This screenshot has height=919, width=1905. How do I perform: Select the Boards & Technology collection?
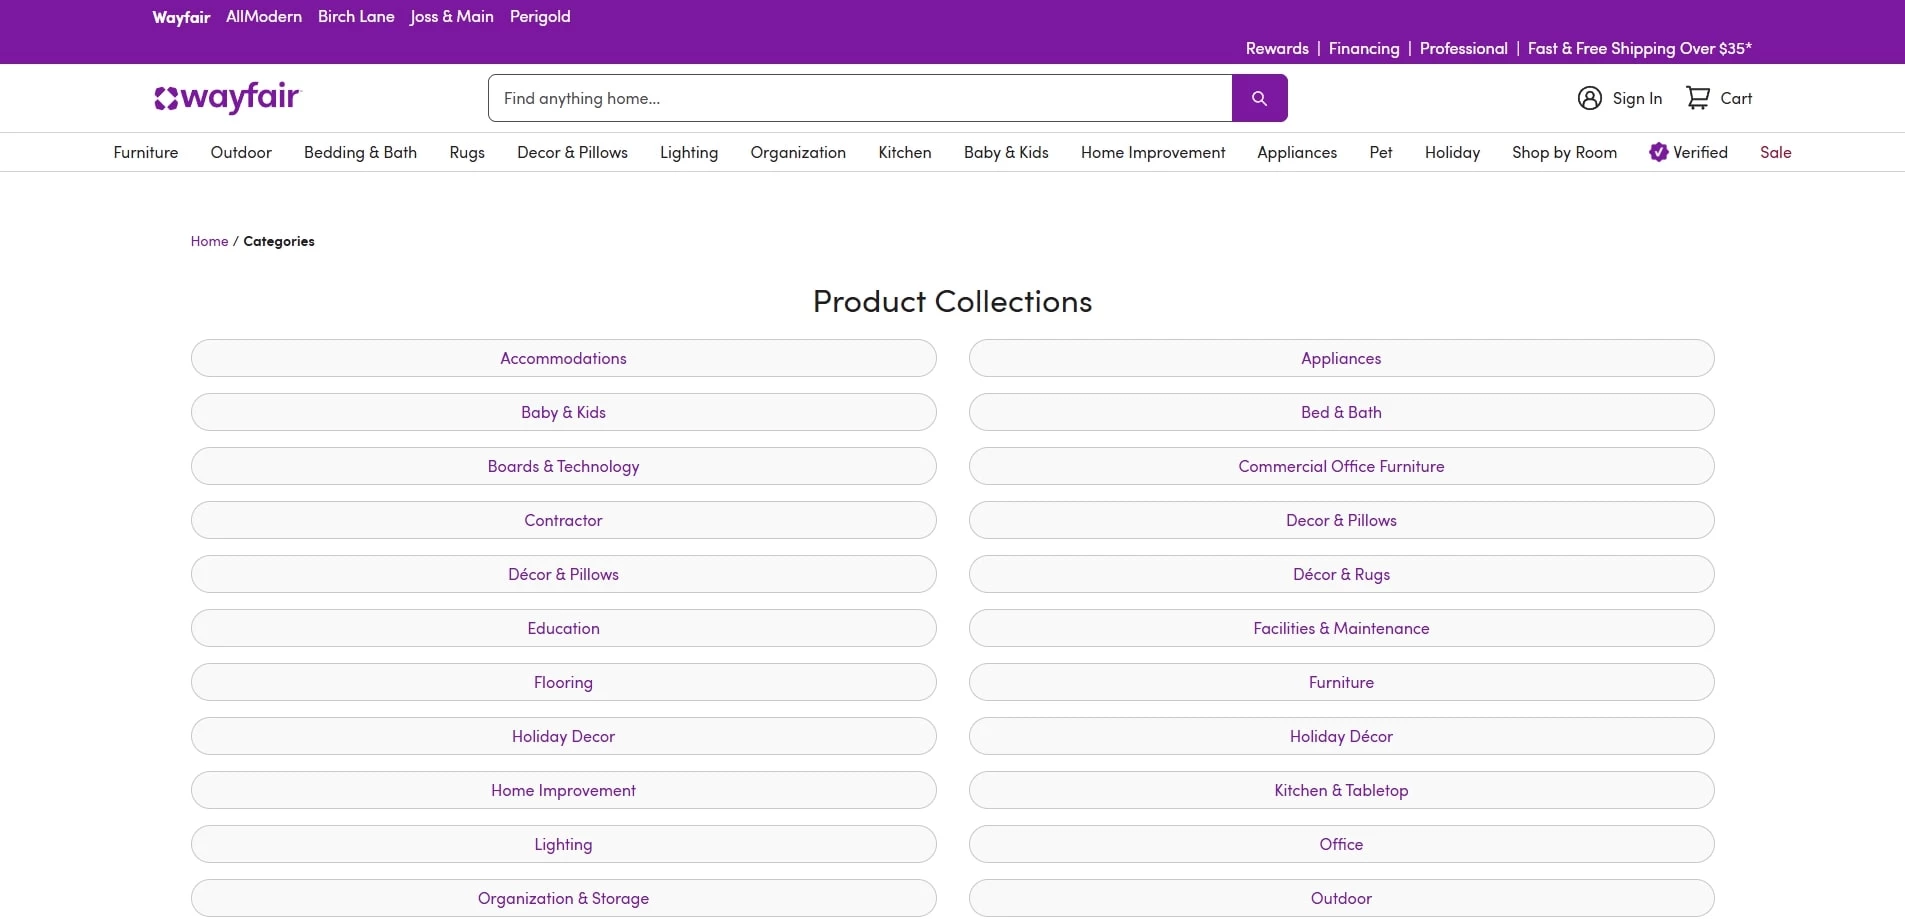pos(563,465)
